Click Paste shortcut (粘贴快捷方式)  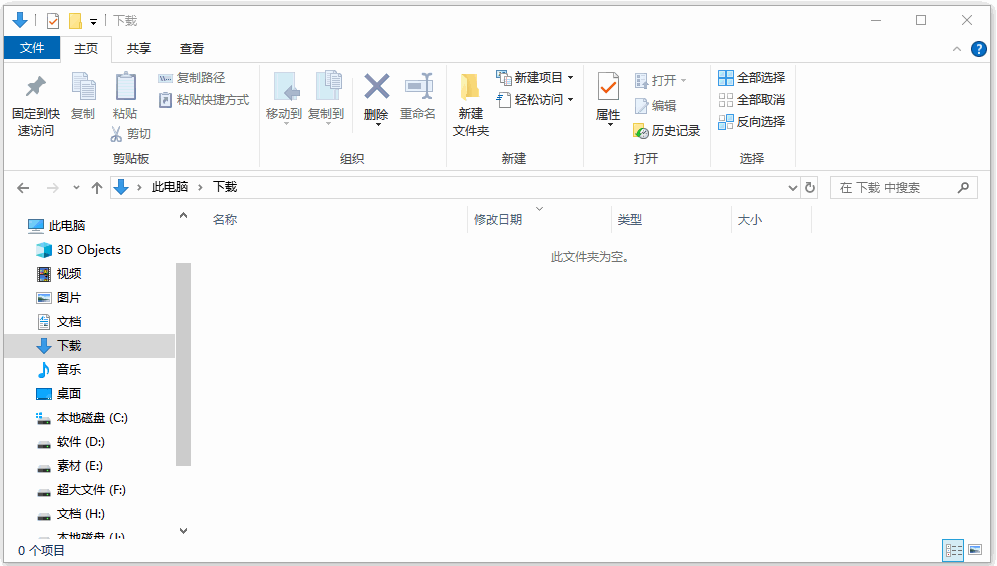click(203, 100)
